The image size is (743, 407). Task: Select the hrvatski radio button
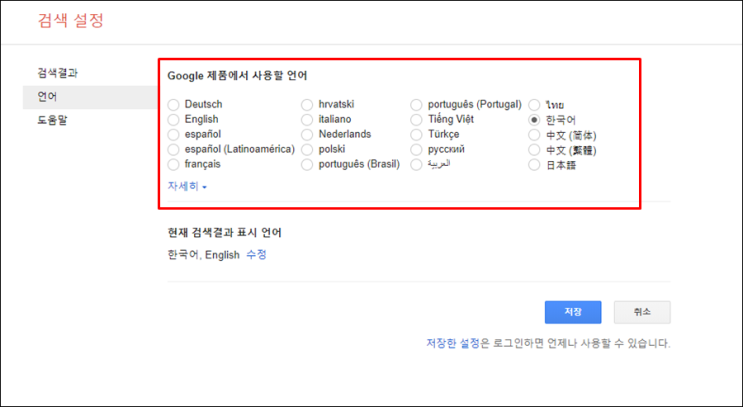[307, 104]
